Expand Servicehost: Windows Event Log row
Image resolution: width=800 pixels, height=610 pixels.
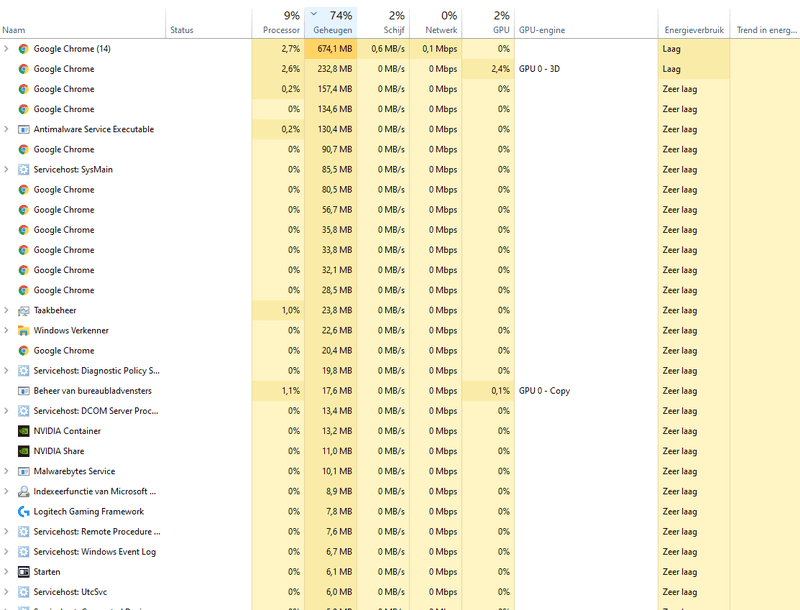6,552
